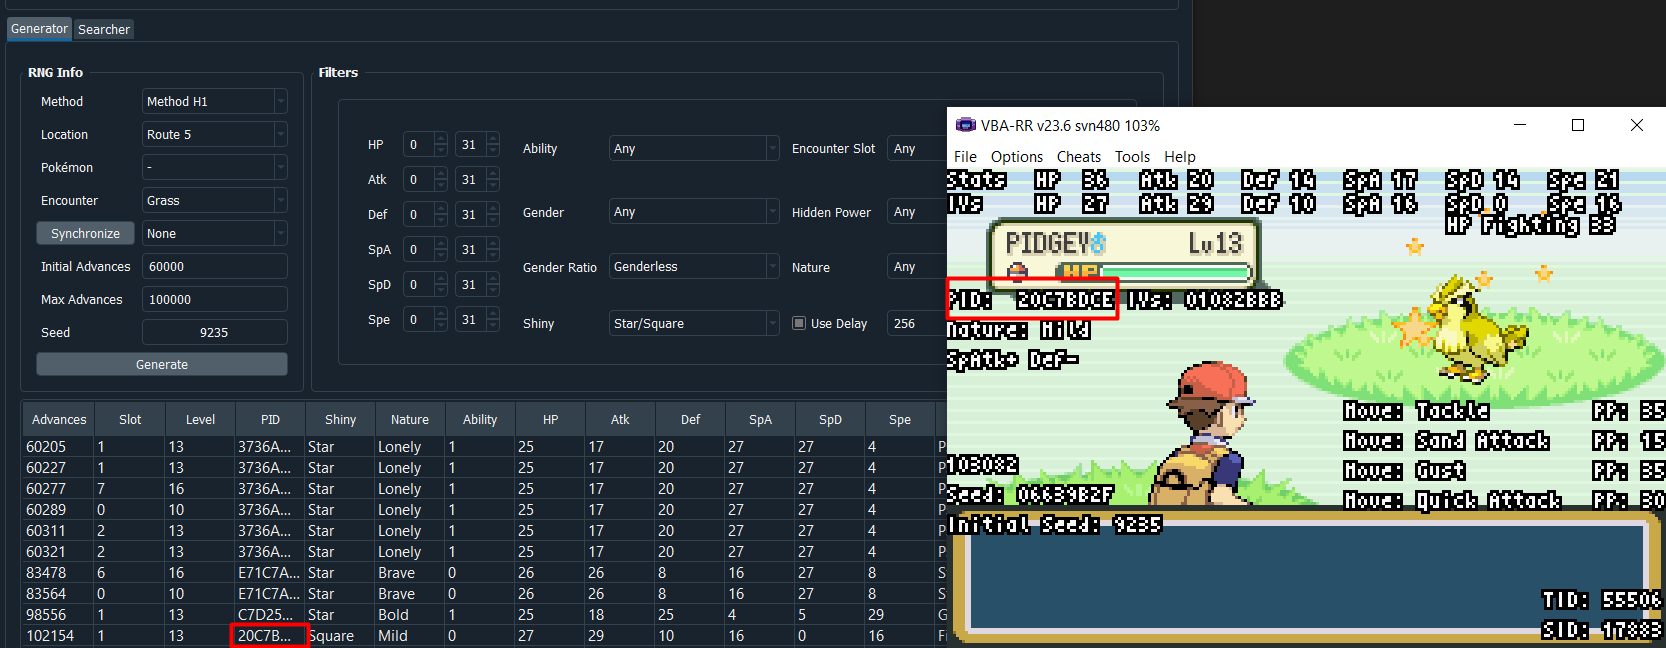Click the Initial Advances field
This screenshot has width=1666, height=648.
215,266
